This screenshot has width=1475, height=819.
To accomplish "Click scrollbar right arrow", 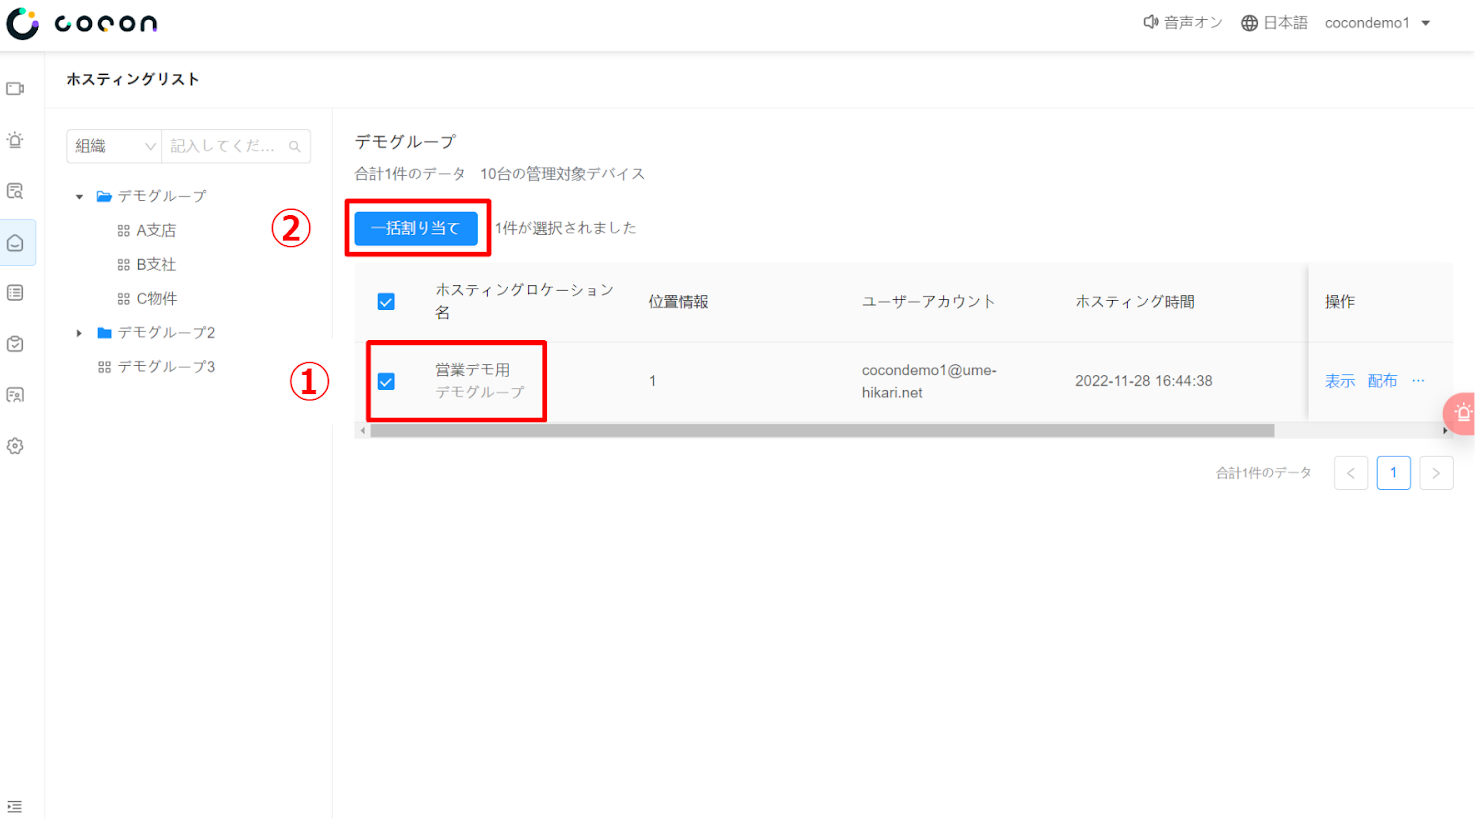I will 1446,431.
